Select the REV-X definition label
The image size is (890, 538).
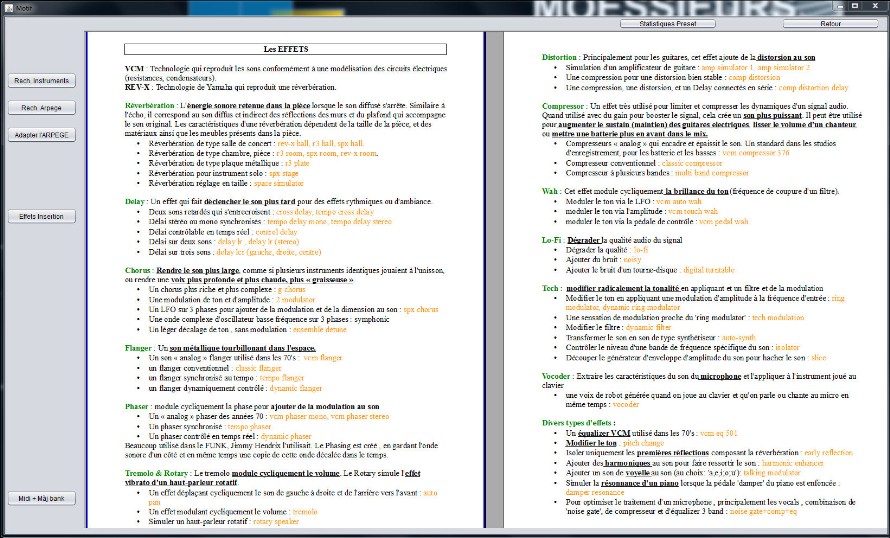coord(137,87)
